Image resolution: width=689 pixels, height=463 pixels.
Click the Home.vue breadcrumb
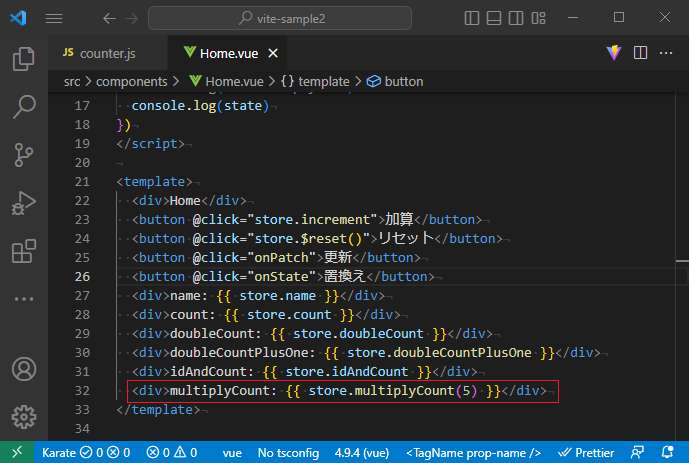pyautogui.click(x=227, y=82)
